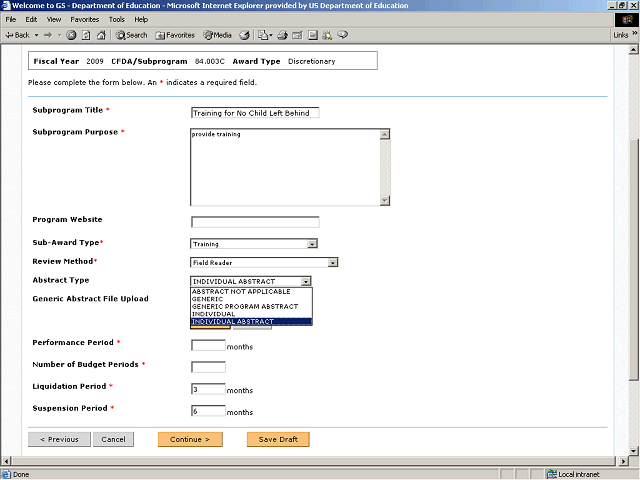Click the Edit page toolbar icon
Image resolution: width=640 pixels, height=480 pixels.
click(298, 35)
